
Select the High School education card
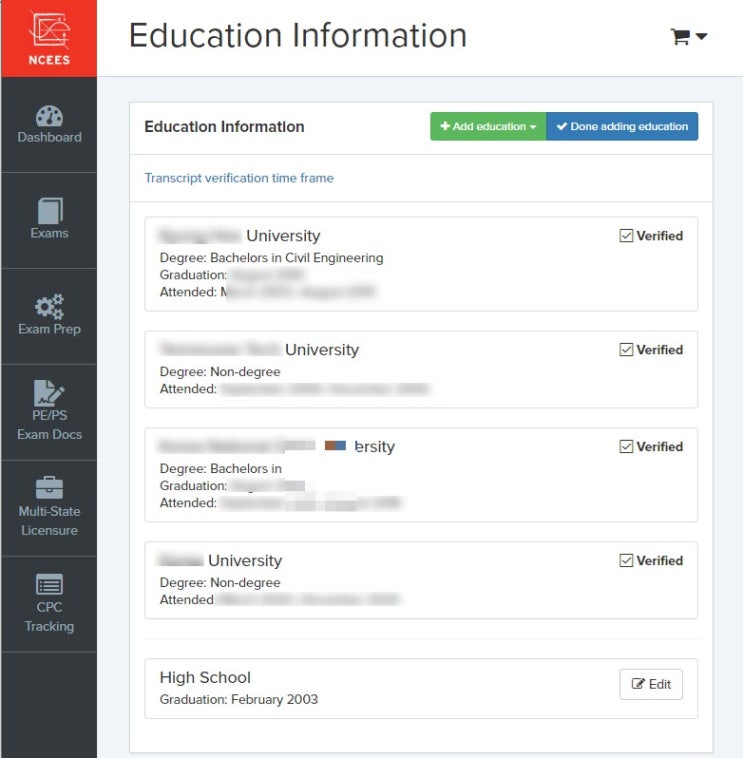pos(380,688)
